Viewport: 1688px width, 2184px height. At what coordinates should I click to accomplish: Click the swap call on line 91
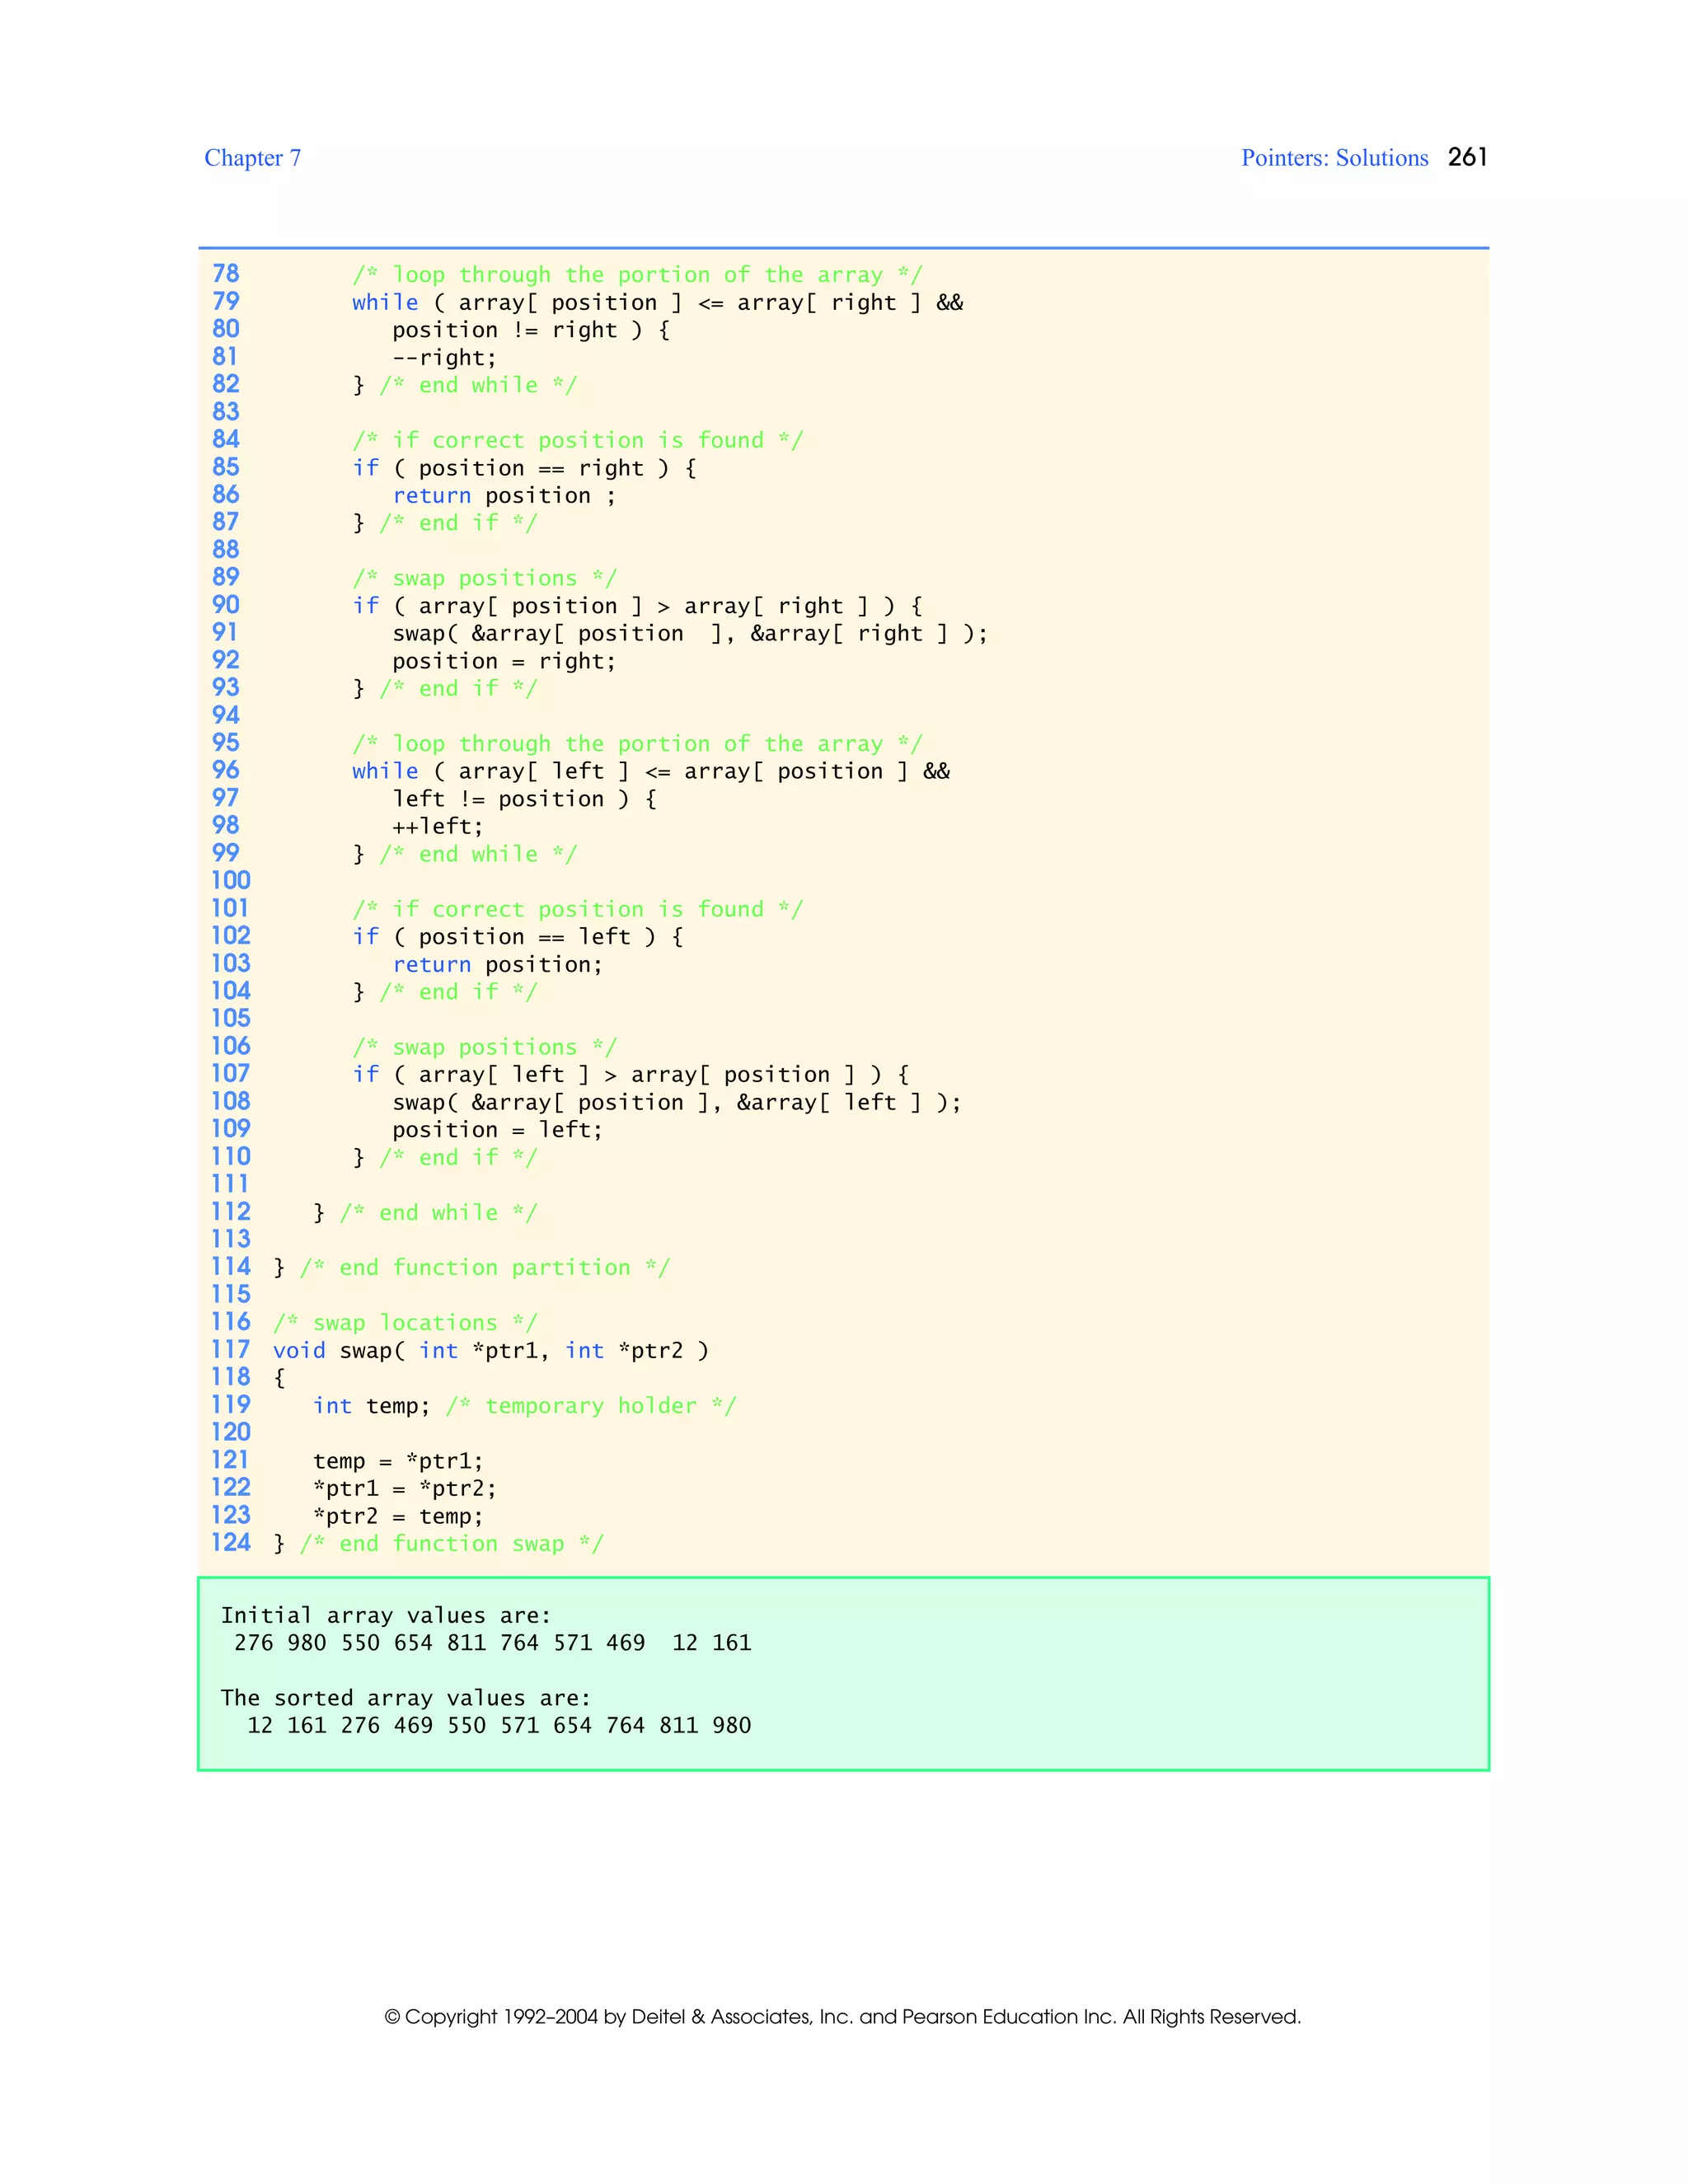click(x=689, y=633)
